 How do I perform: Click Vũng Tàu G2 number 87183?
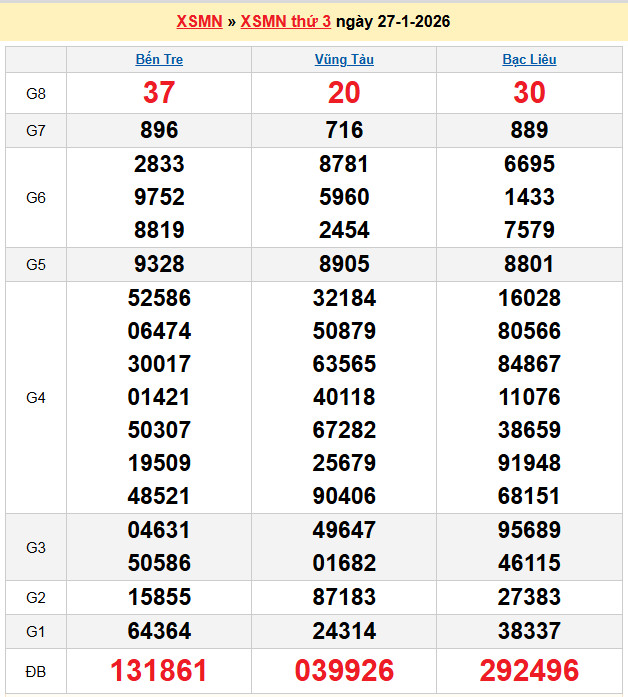point(344,597)
